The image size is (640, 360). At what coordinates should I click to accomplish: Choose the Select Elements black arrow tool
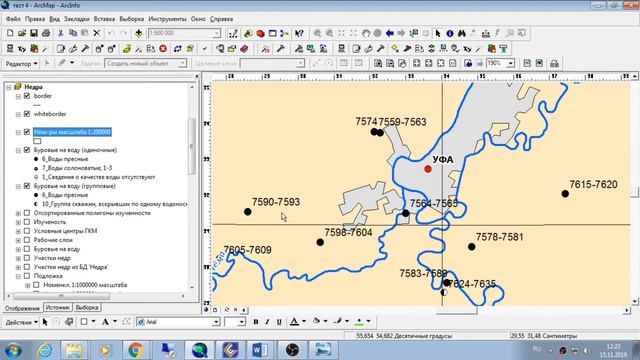pyautogui.click(x=438, y=33)
